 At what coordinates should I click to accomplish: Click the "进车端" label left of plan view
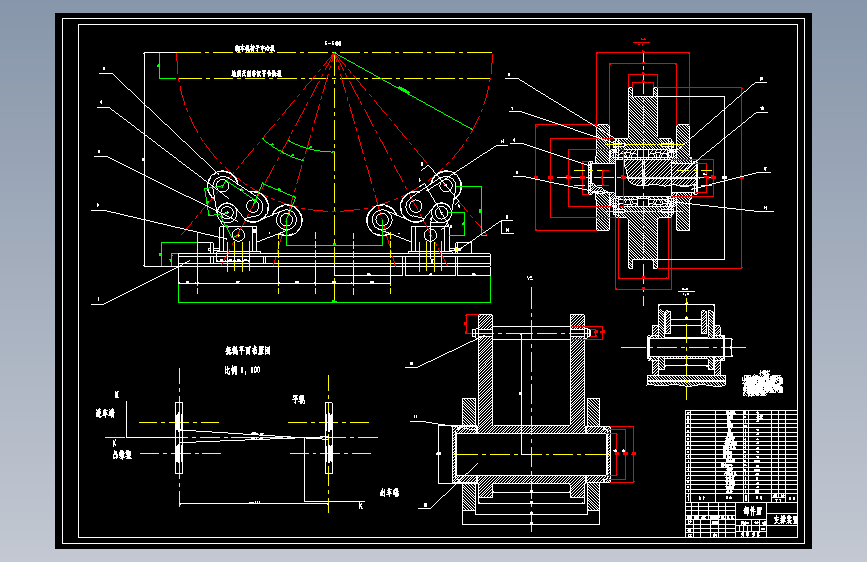pos(105,413)
